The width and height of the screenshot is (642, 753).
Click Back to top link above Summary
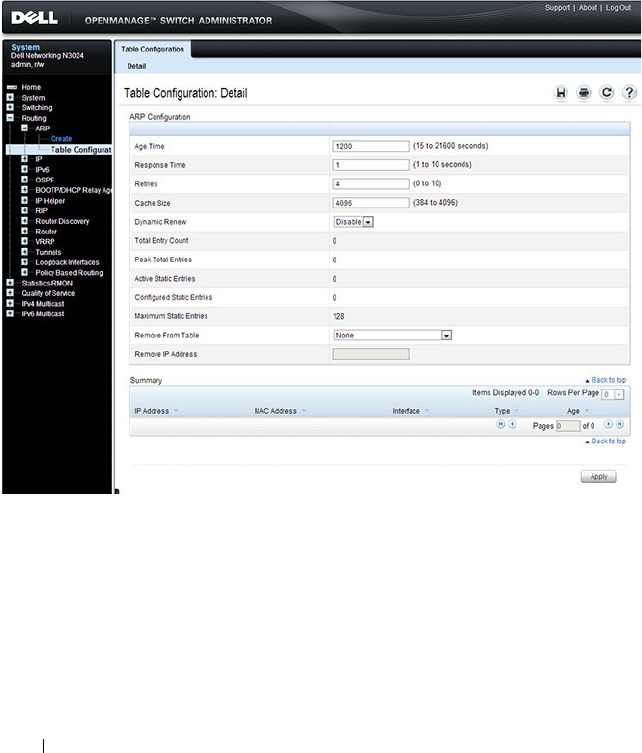[x=606, y=380]
